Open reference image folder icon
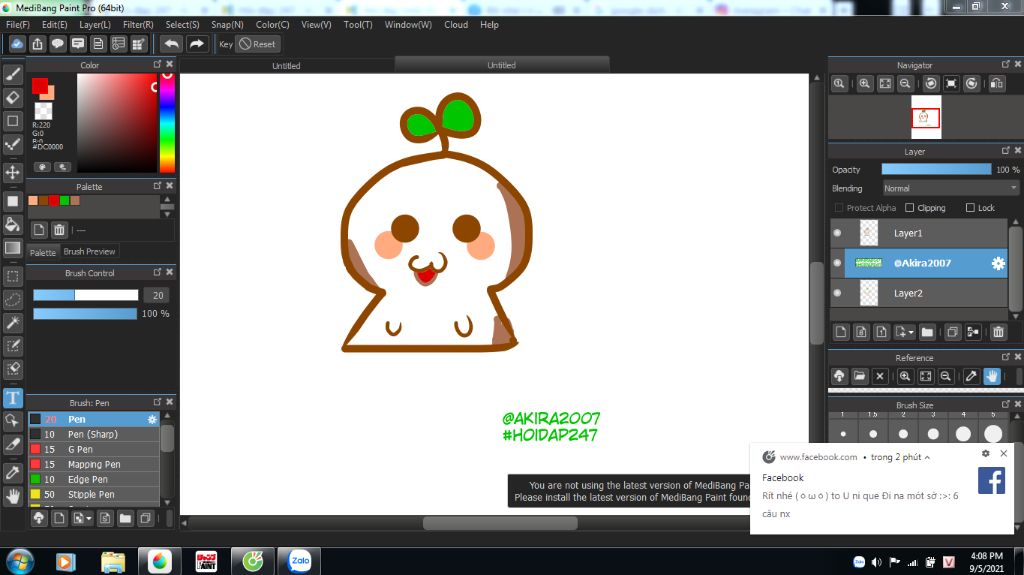The width and height of the screenshot is (1024, 575). [859, 376]
